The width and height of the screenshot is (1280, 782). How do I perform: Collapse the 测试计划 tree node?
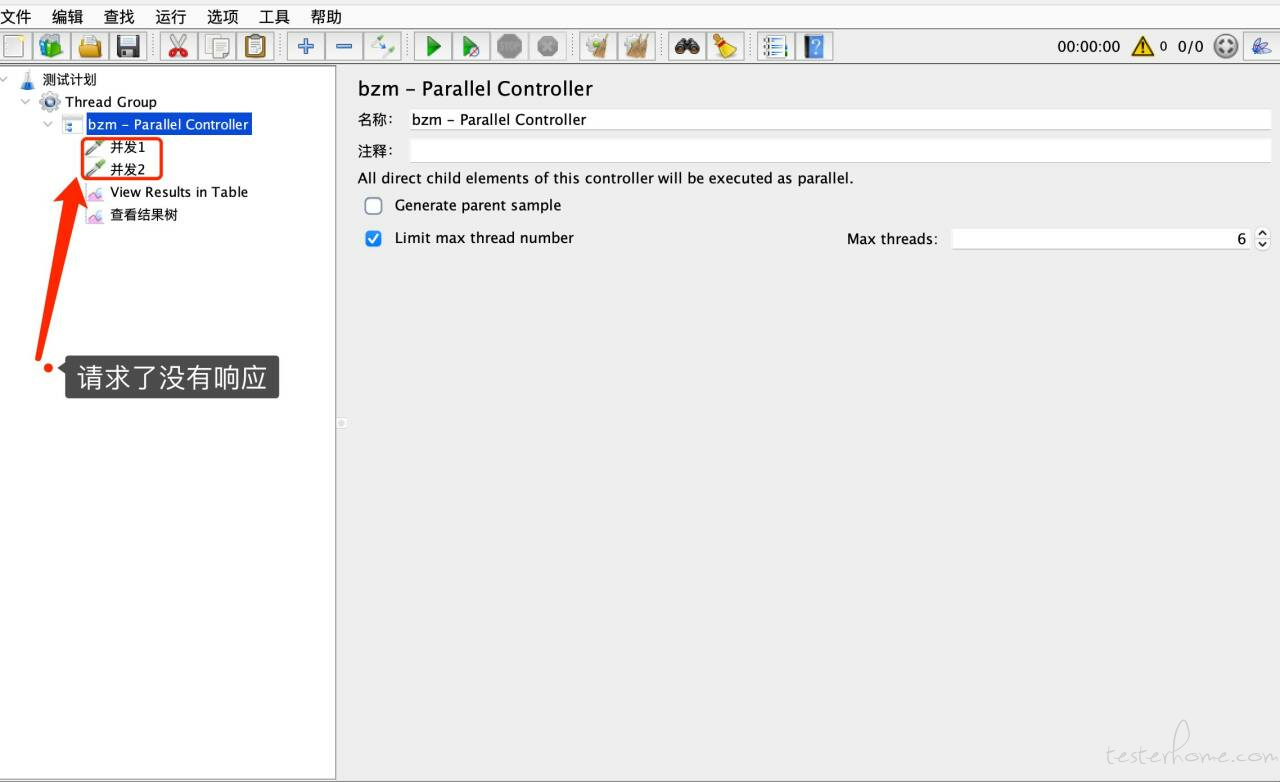pyautogui.click(x=5, y=79)
